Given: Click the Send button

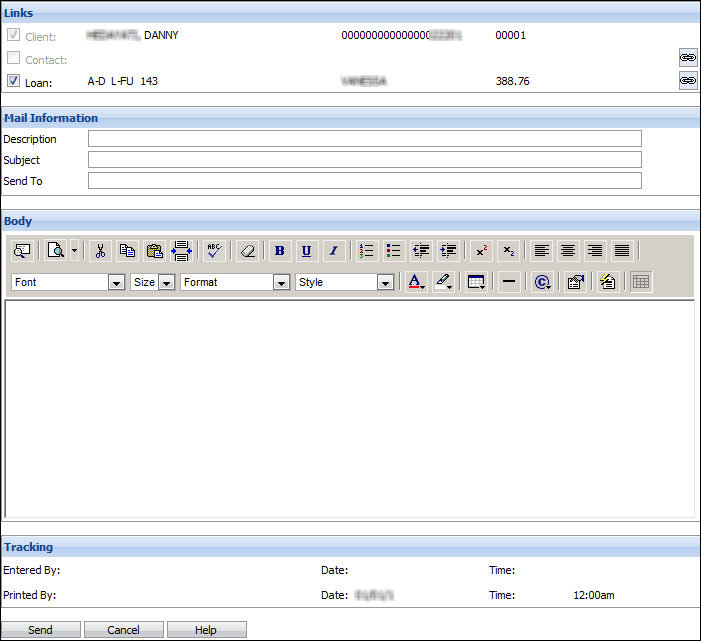Looking at the screenshot, I should 40,630.
